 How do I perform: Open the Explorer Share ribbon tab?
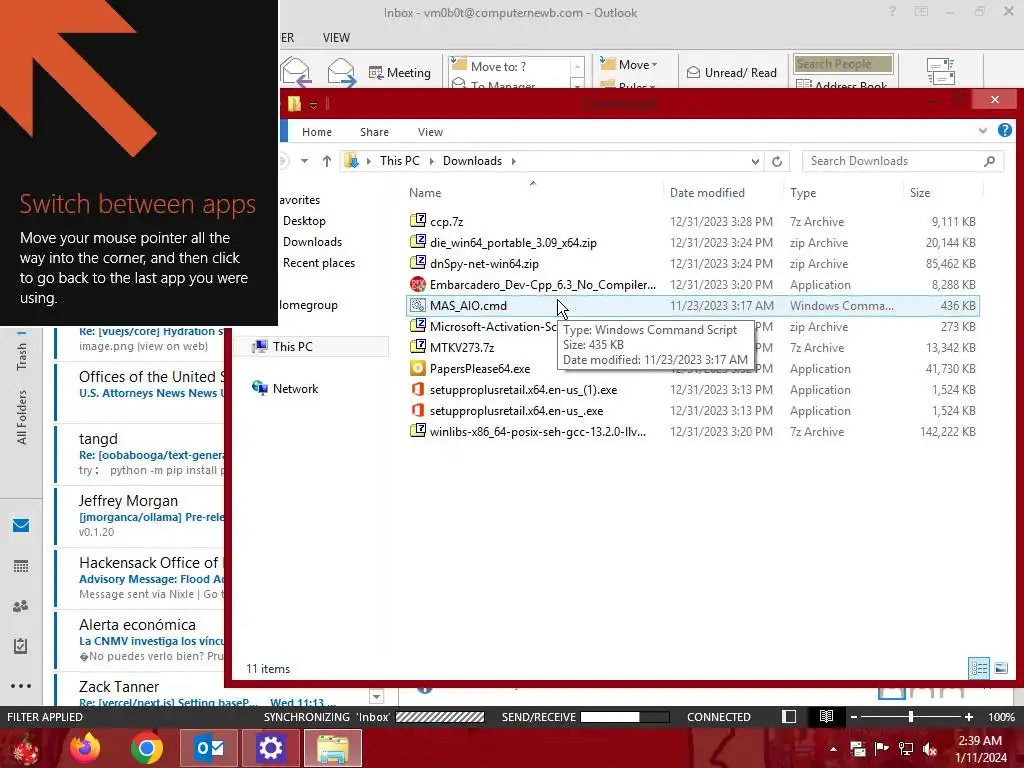pos(374,131)
